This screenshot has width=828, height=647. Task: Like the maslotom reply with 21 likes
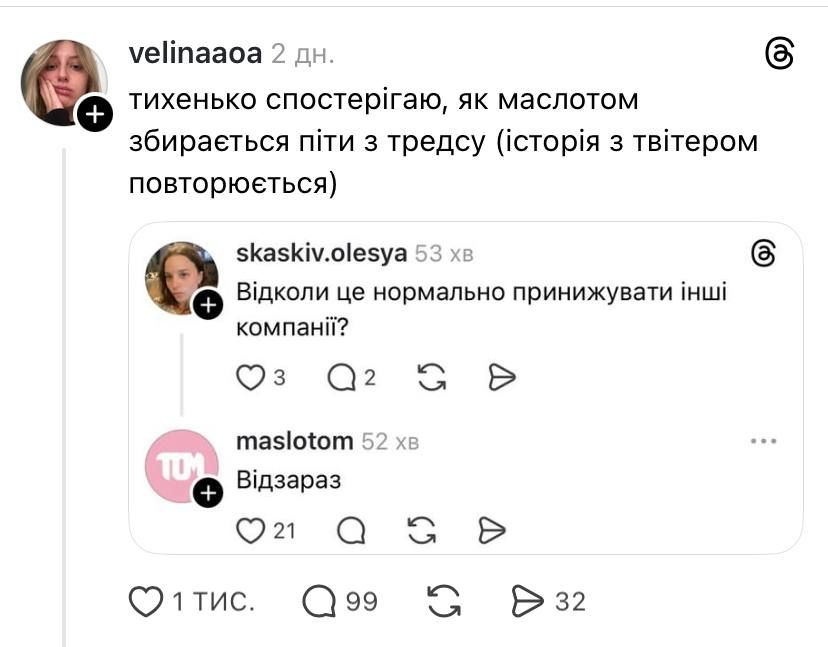[250, 530]
